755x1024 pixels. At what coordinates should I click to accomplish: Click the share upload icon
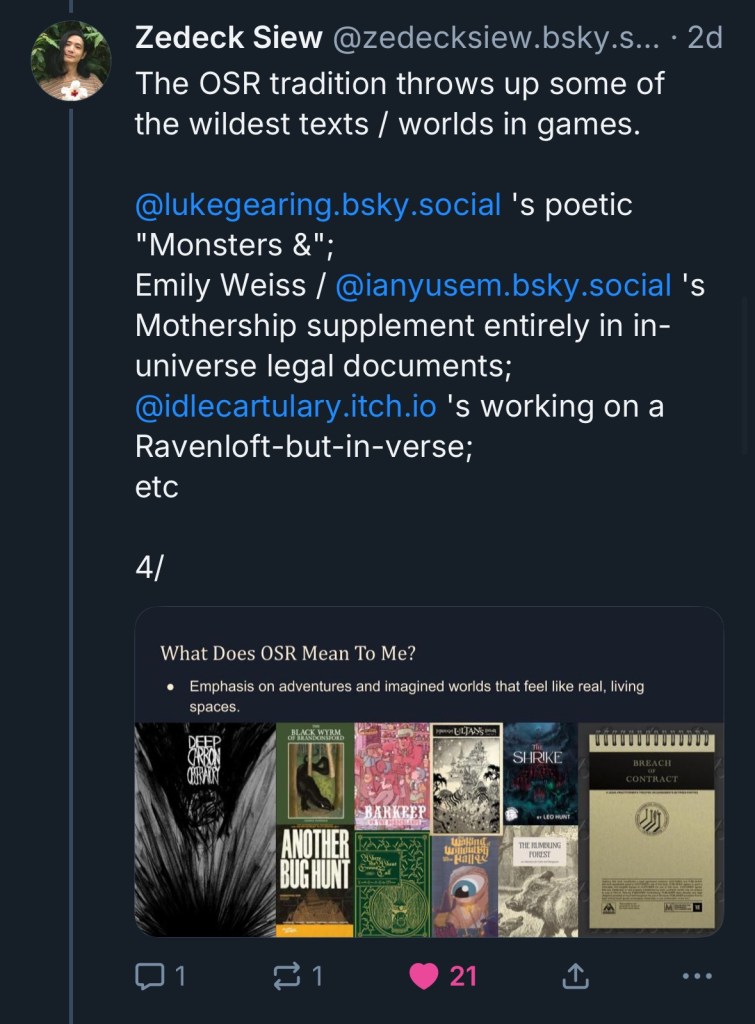(576, 975)
